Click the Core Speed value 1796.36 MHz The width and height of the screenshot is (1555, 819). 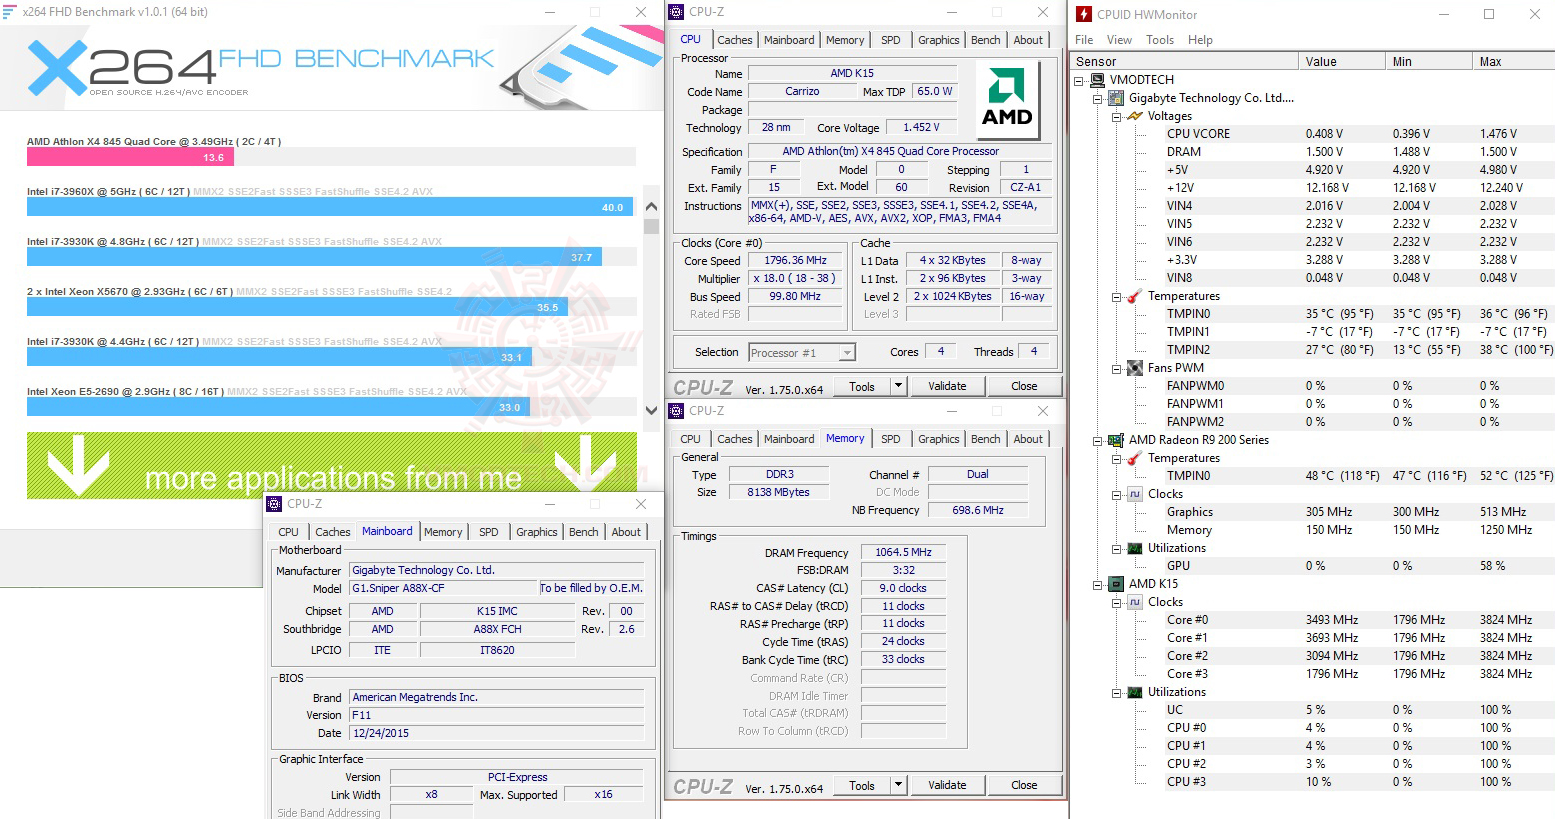[x=795, y=261]
